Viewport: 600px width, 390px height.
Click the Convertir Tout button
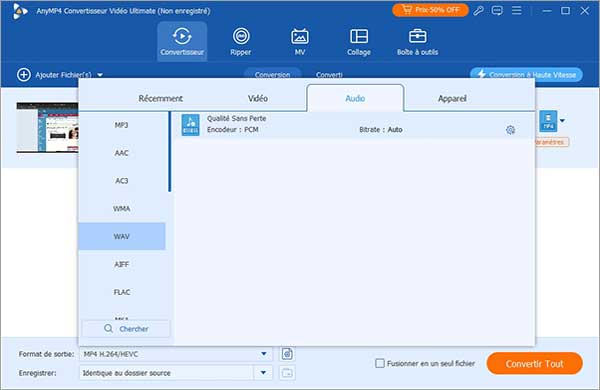tap(535, 364)
